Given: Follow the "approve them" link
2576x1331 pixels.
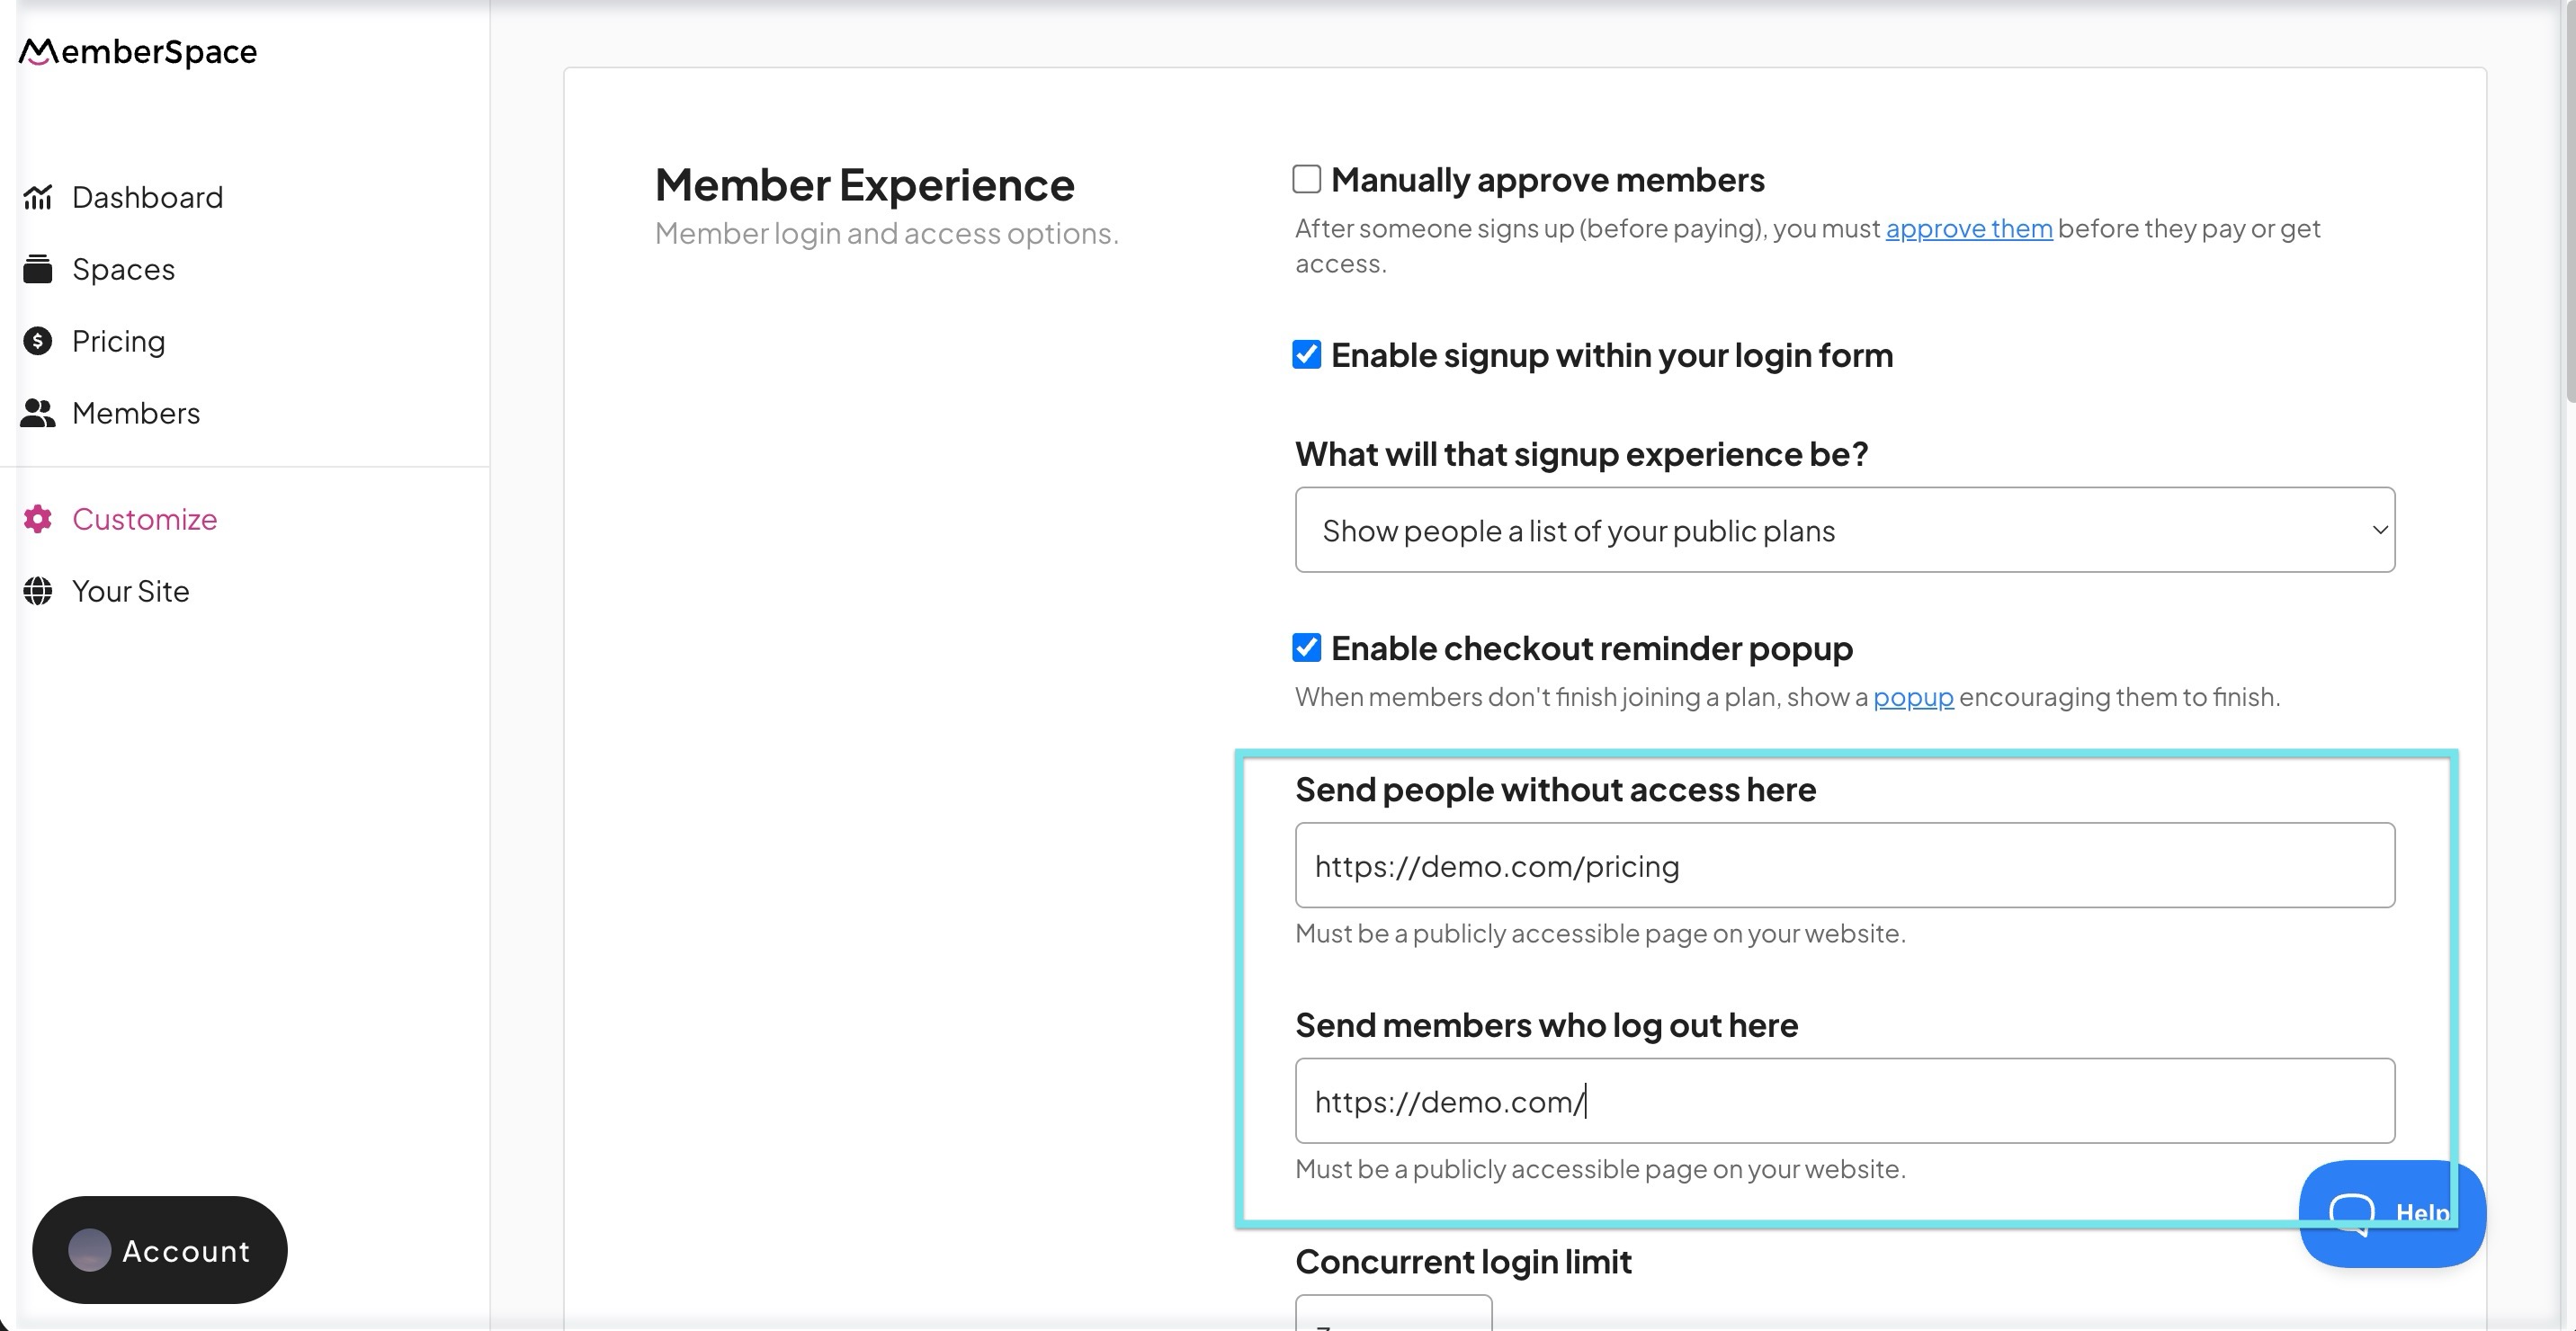Looking at the screenshot, I should 1968,229.
